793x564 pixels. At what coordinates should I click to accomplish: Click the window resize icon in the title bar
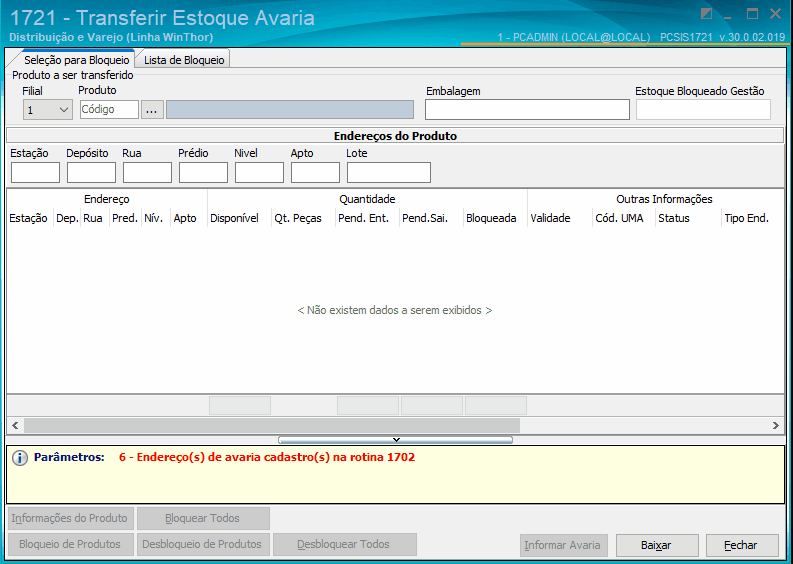pyautogui.click(x=707, y=14)
